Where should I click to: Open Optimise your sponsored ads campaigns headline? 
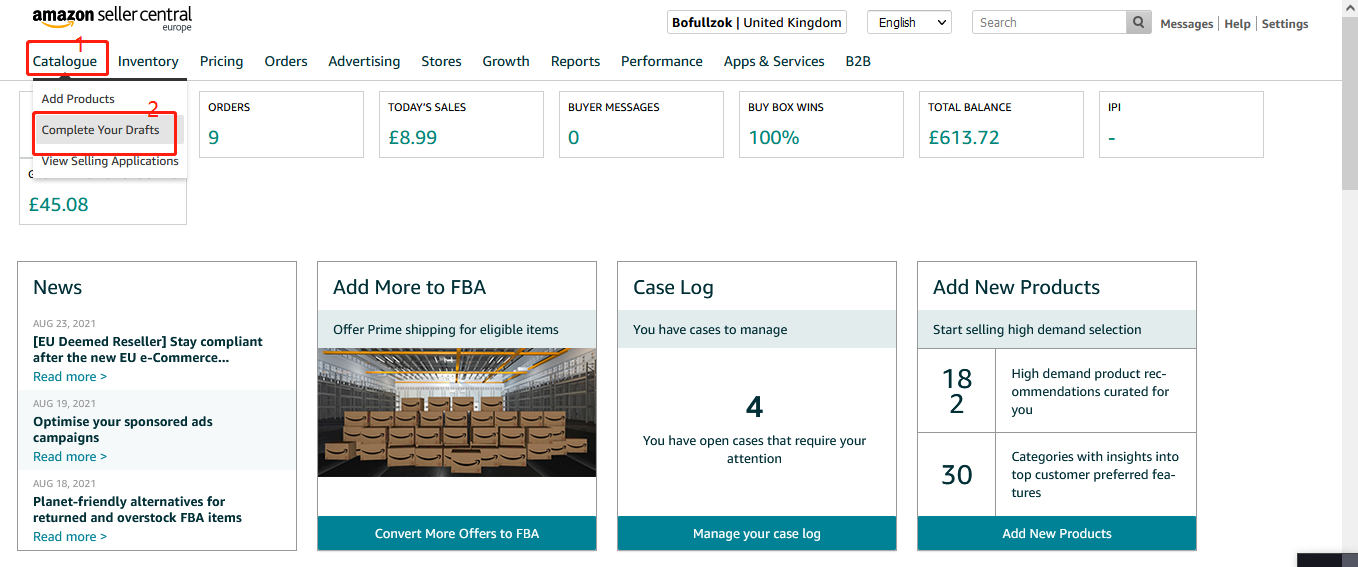123,429
